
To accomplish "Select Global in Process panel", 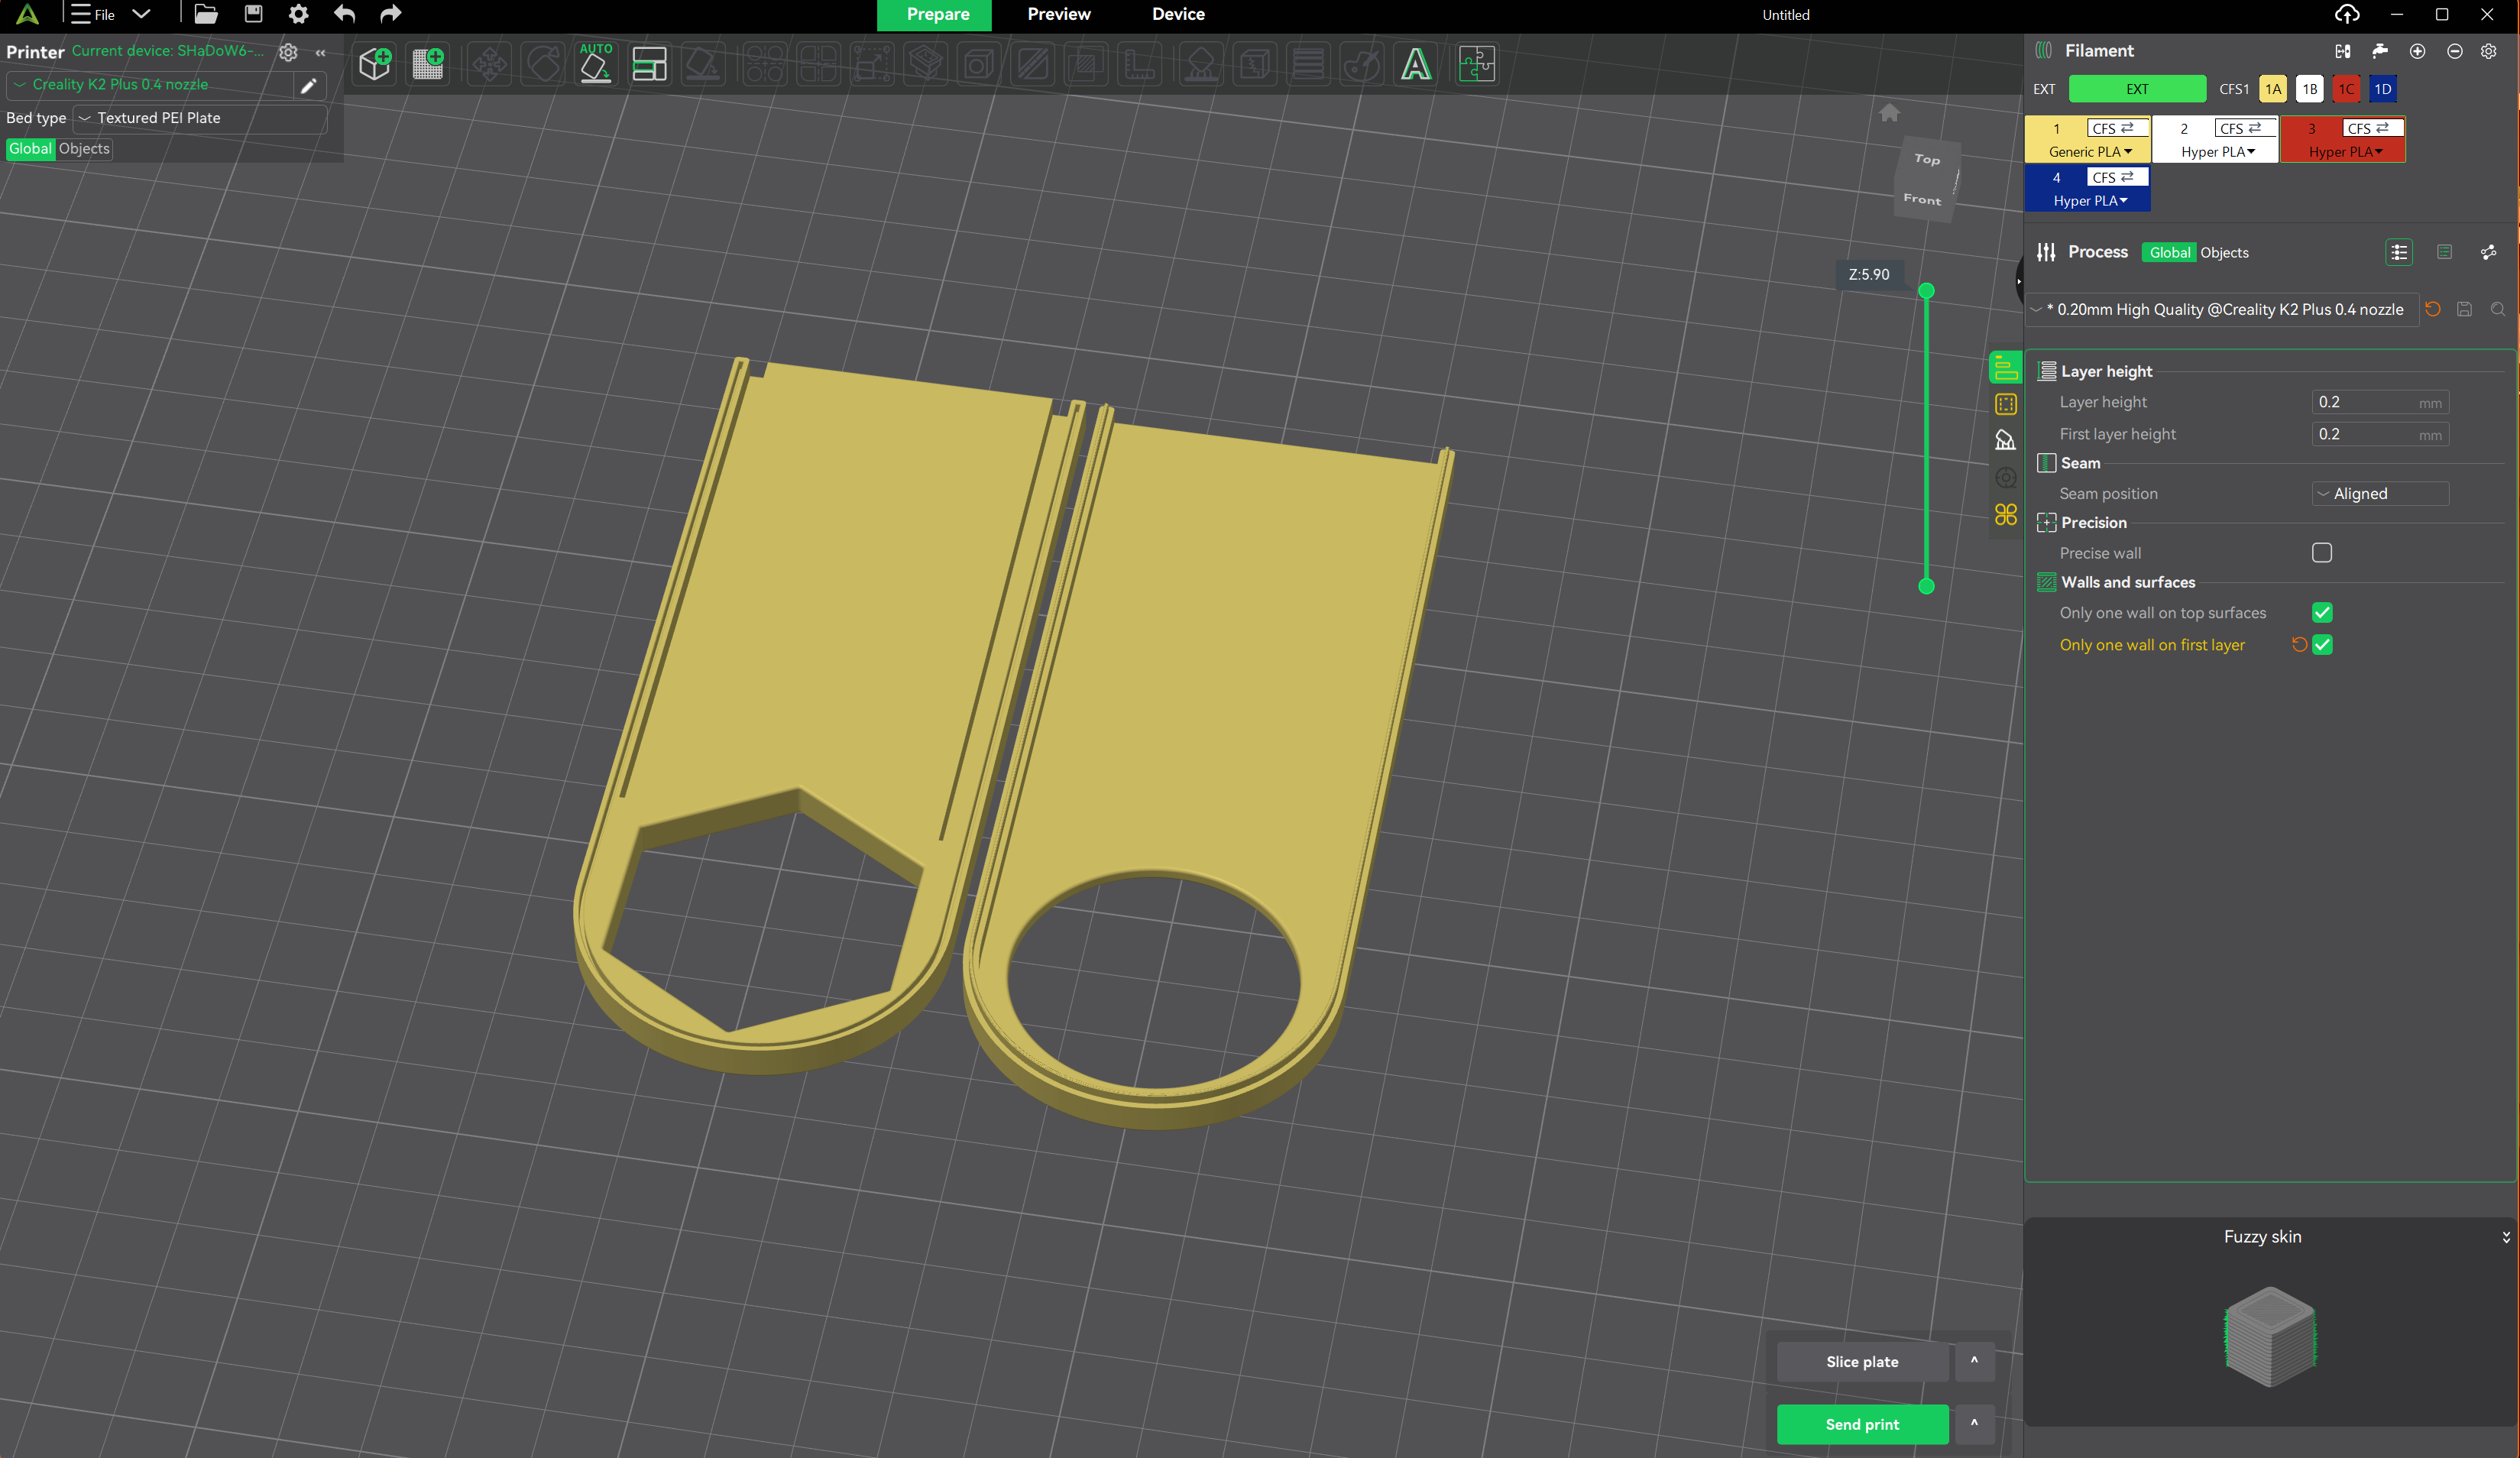I will click(2169, 253).
